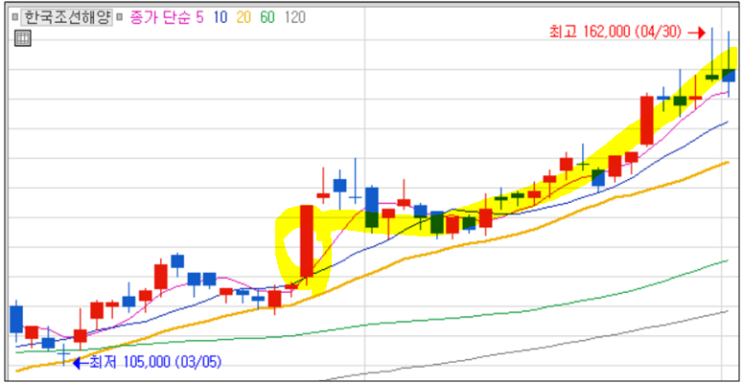The width and height of the screenshot is (743, 383).
Task: Click the candle marked by 최저 arrow
Action: click(x=63, y=354)
